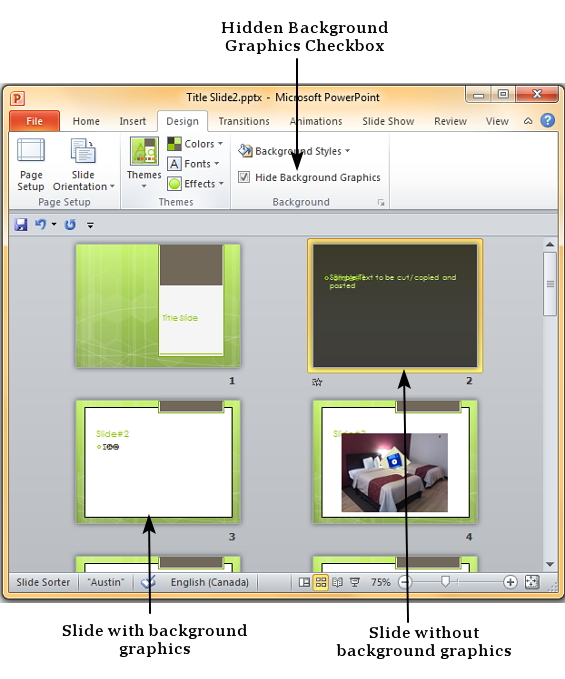Click the Slide Sorter status bar label
The height and width of the screenshot is (679, 565).
coord(43,582)
